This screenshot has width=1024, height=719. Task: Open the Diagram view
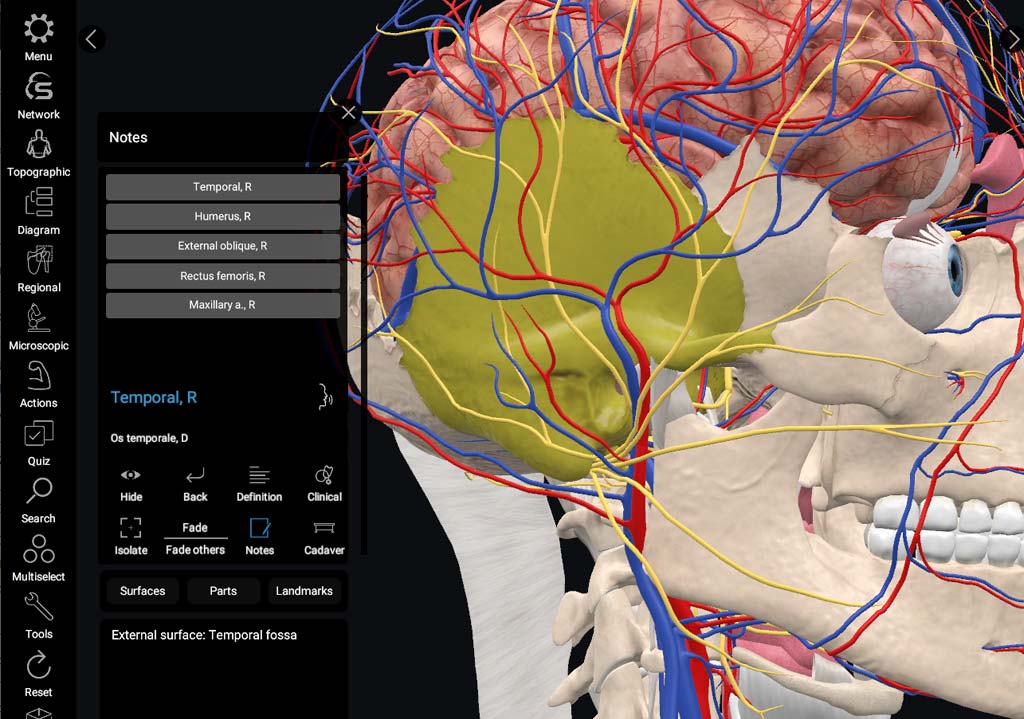[x=39, y=212]
